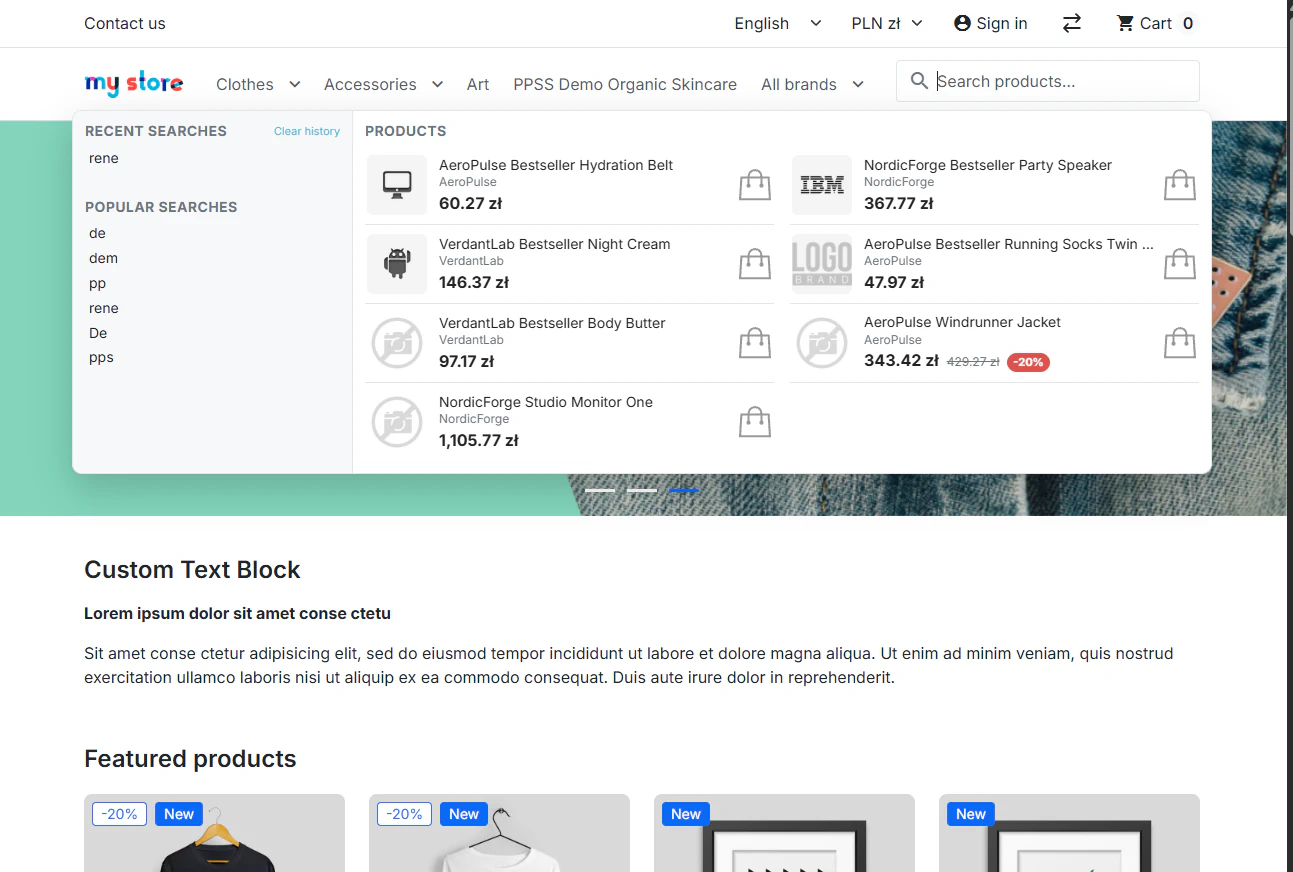This screenshot has height=872, width=1293.
Task: Go to second carousel slide indicator
Action: tap(642, 490)
